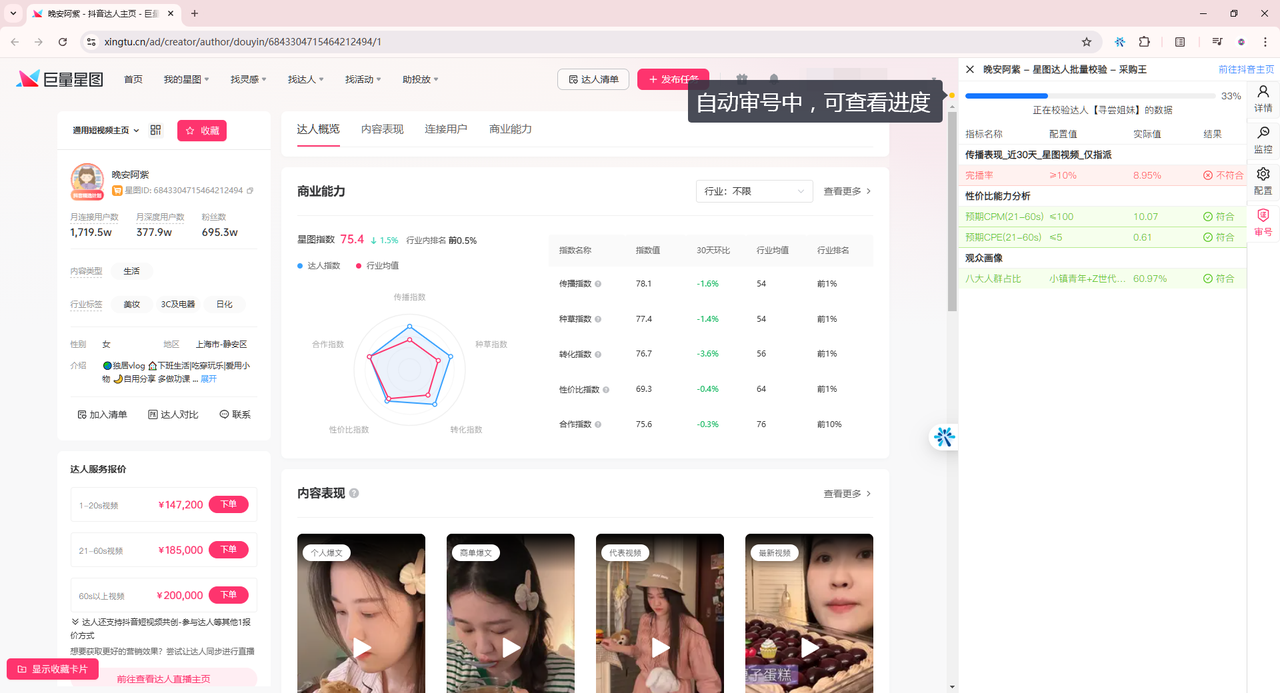Click the QR code icon beside 通用短视频主页
The image size is (1280, 693).
[x=156, y=130]
